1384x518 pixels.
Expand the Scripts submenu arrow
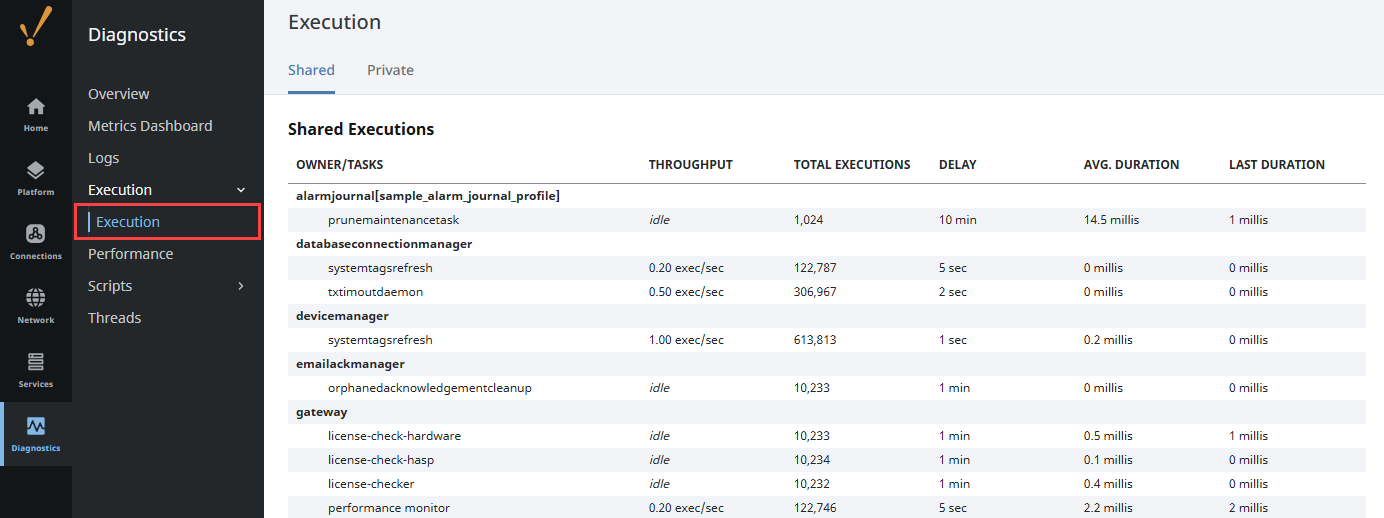[240, 286]
